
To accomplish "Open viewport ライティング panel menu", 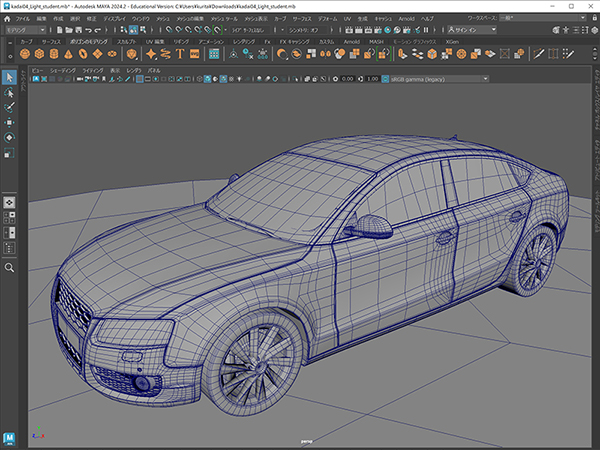I will pos(93,70).
